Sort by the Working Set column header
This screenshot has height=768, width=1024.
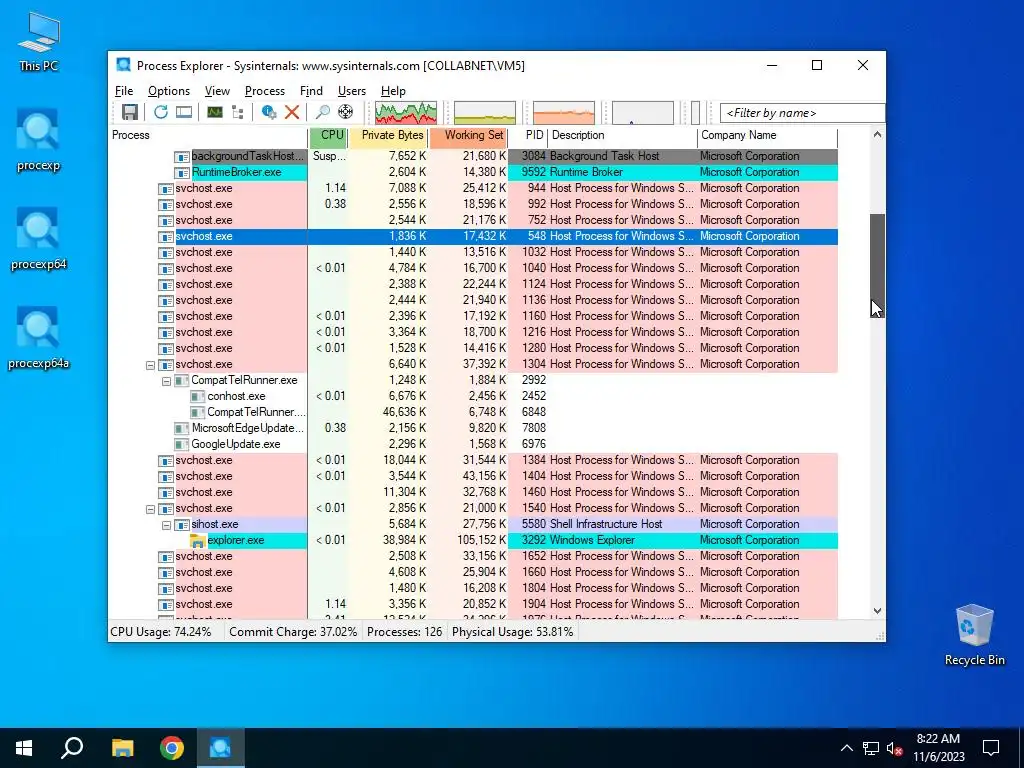tap(469, 136)
